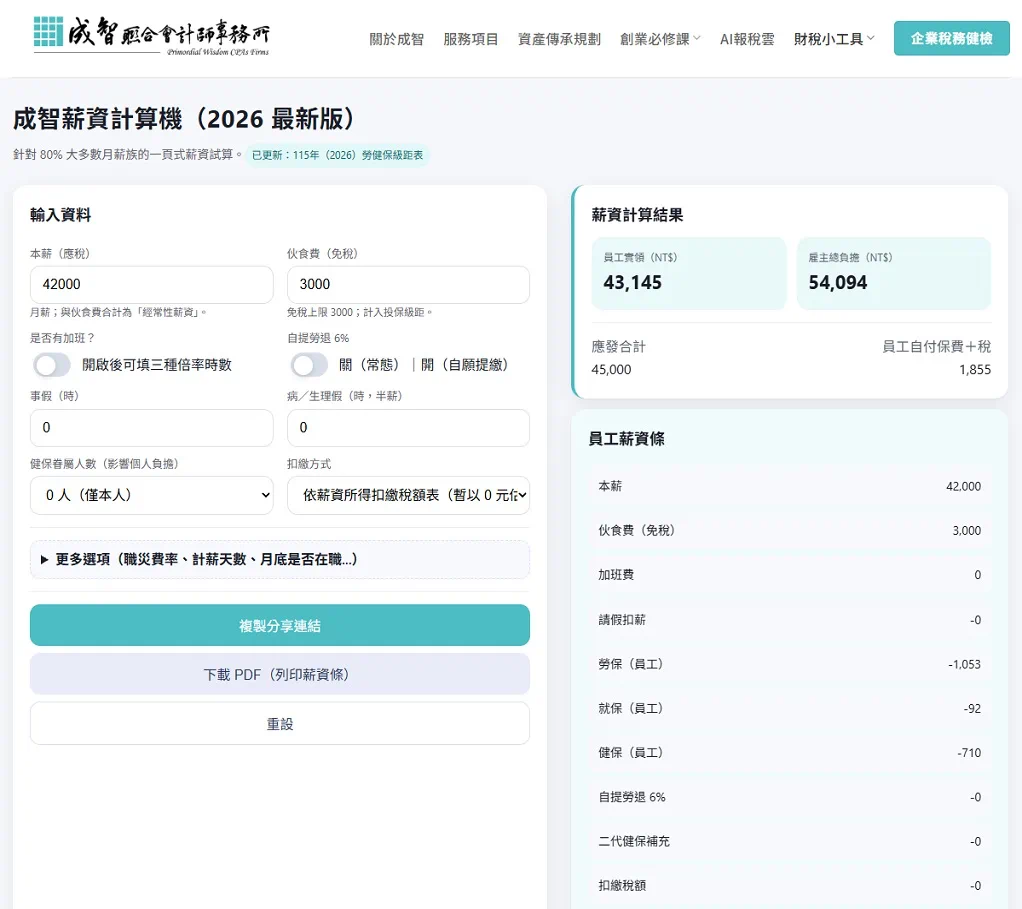Screen dimensions: 1022x909
Task: Click the 本薪 (應稅) input field
Action: 151,284
